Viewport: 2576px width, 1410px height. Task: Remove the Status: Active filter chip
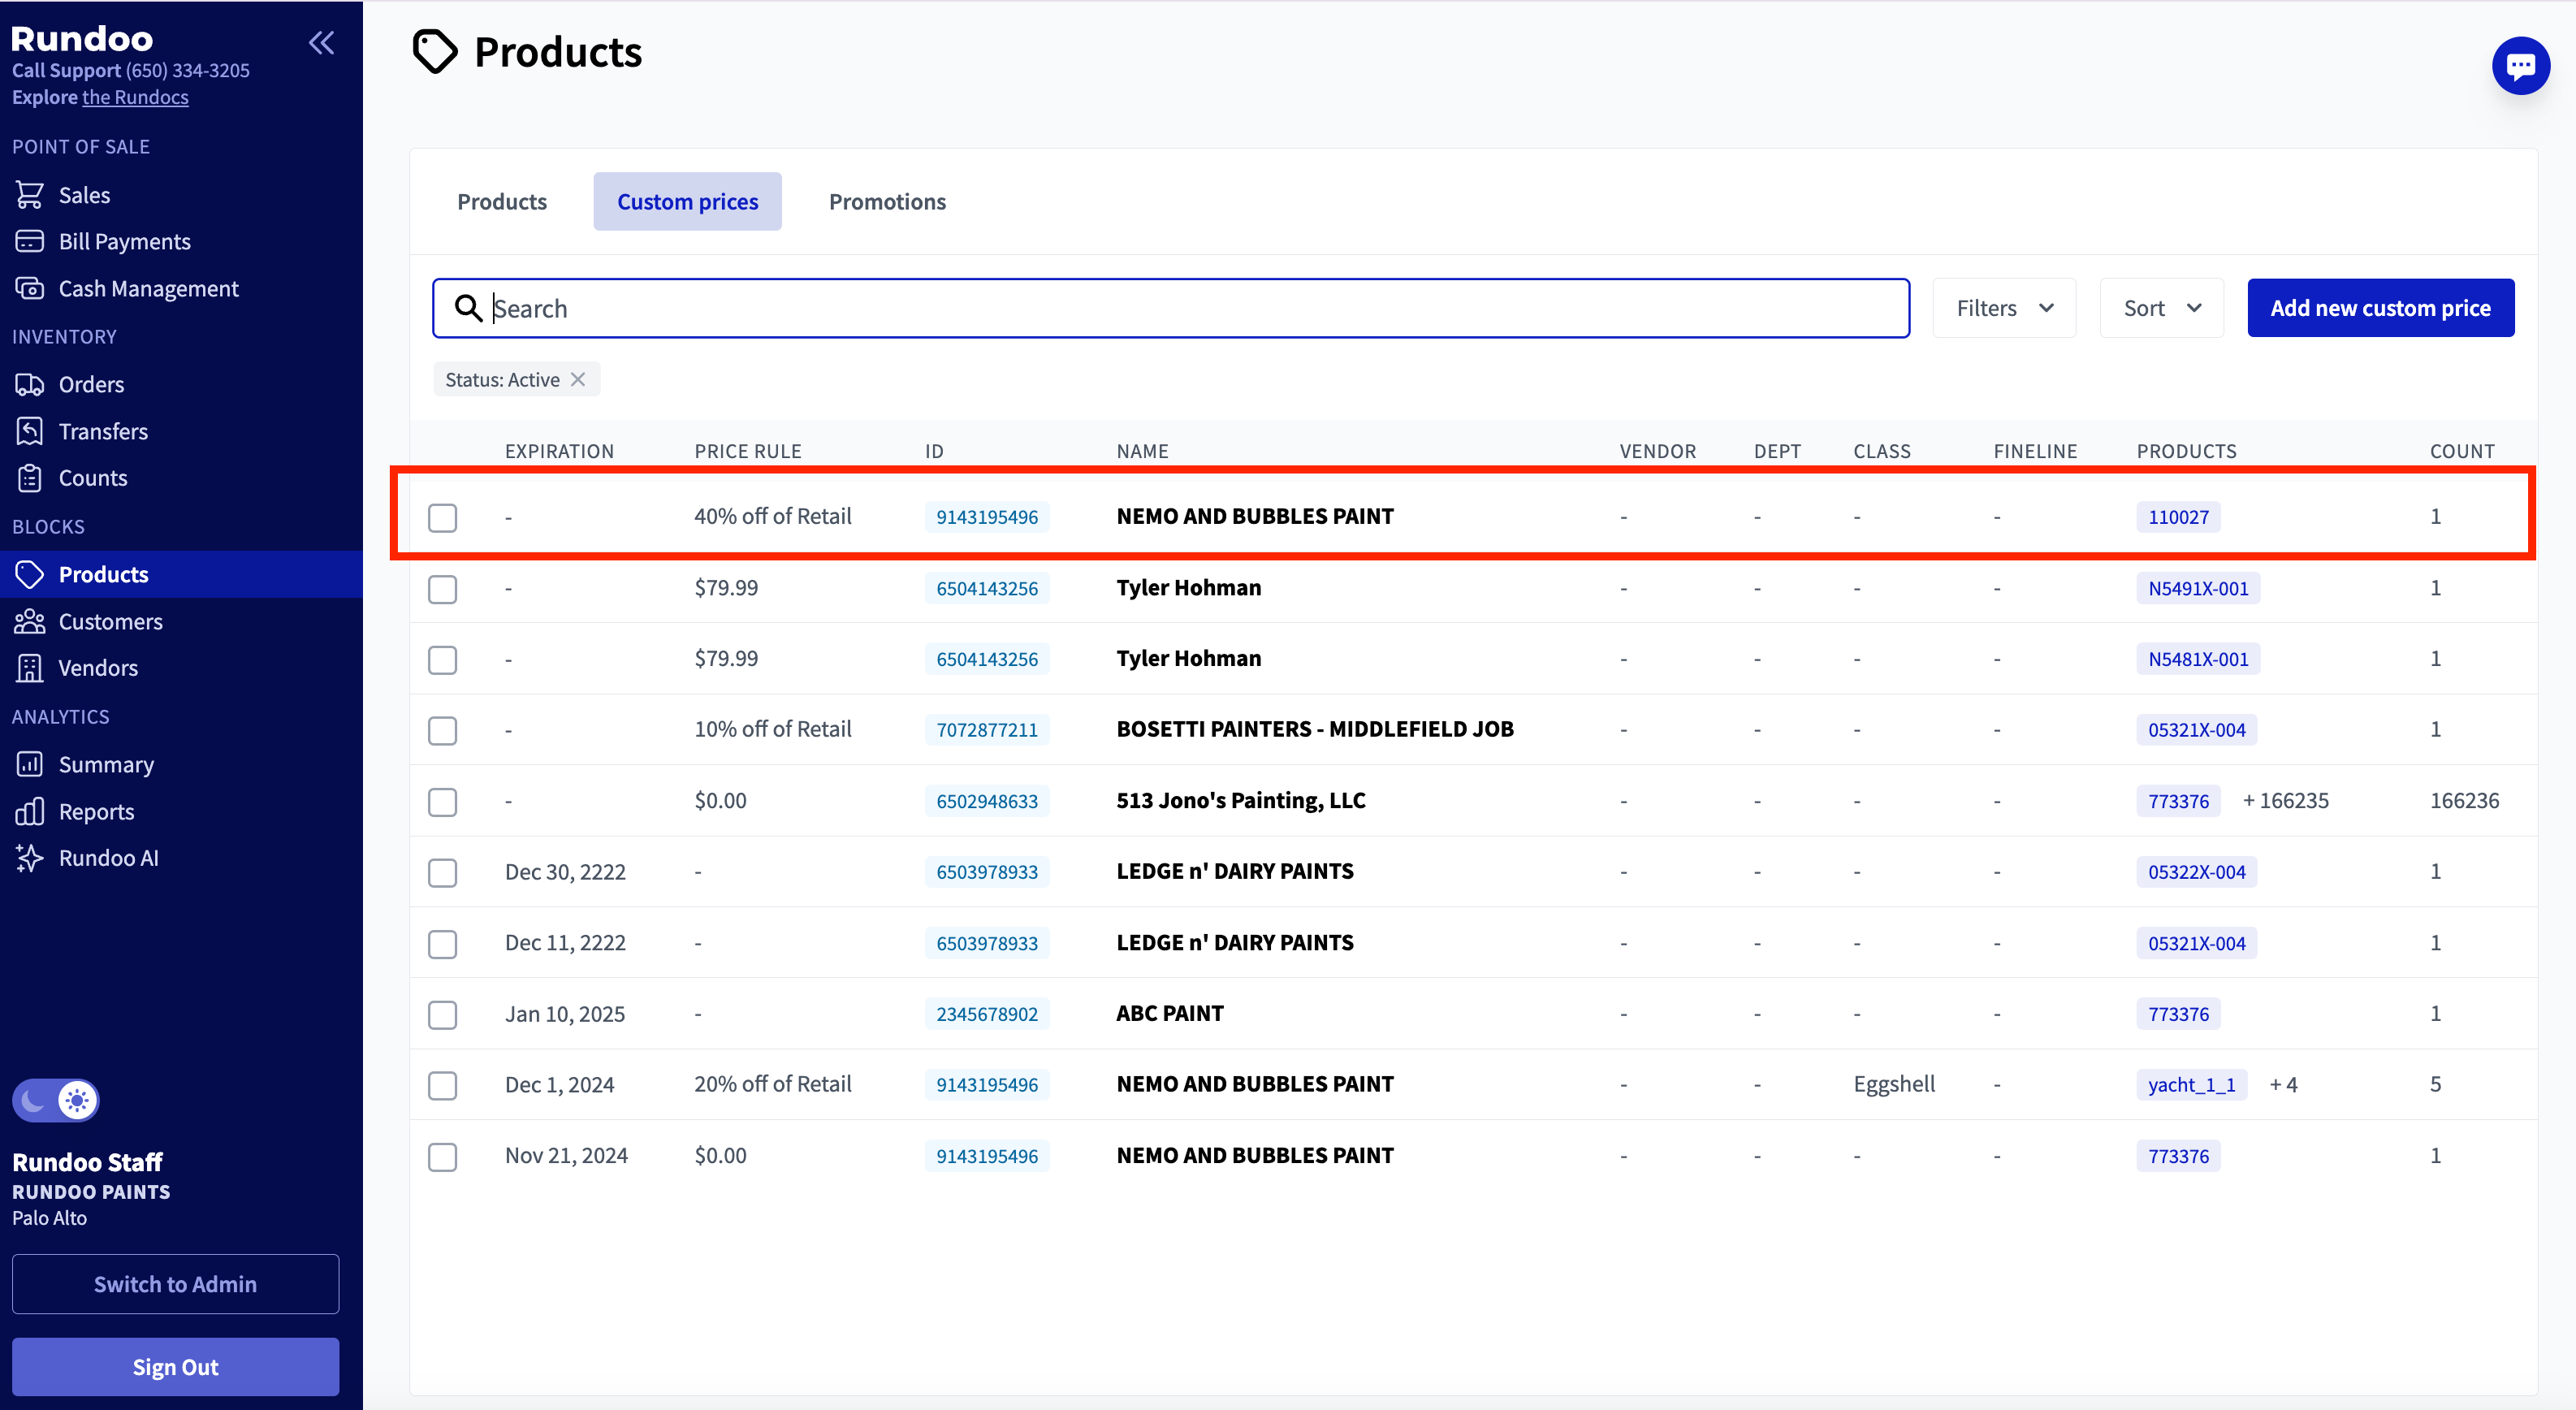(x=578, y=380)
